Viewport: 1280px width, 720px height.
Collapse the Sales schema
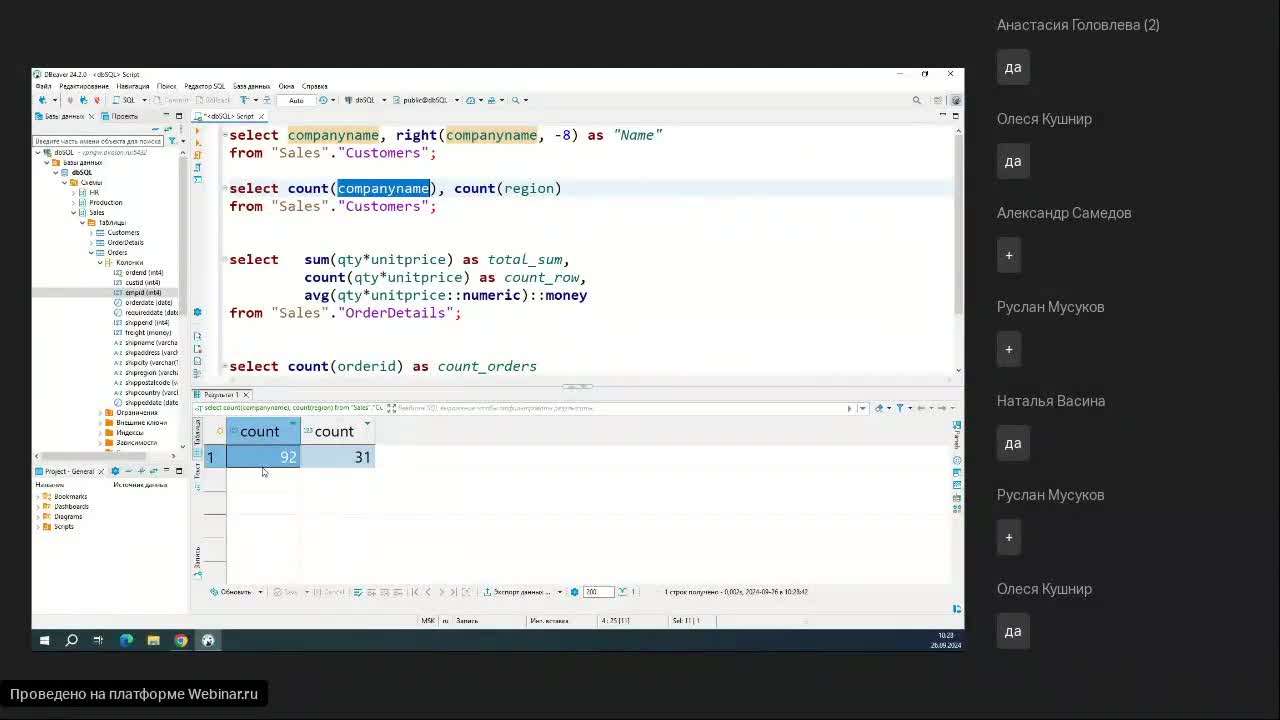tap(74, 212)
